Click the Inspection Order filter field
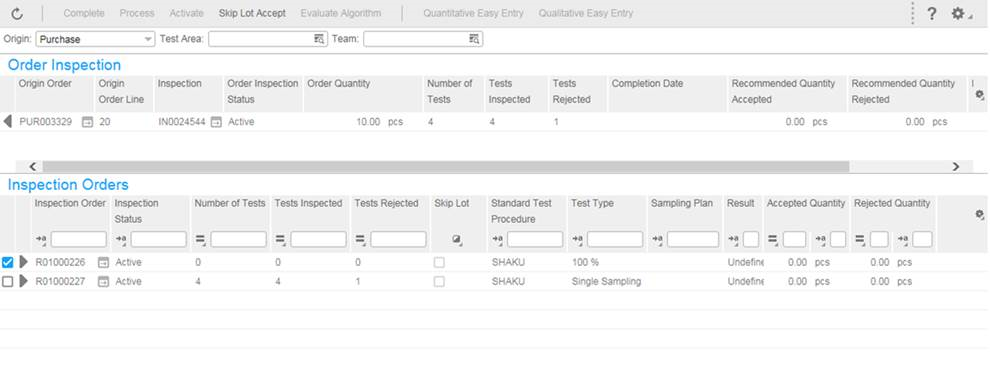Image resolution: width=990 pixels, height=366 pixels. [79, 239]
